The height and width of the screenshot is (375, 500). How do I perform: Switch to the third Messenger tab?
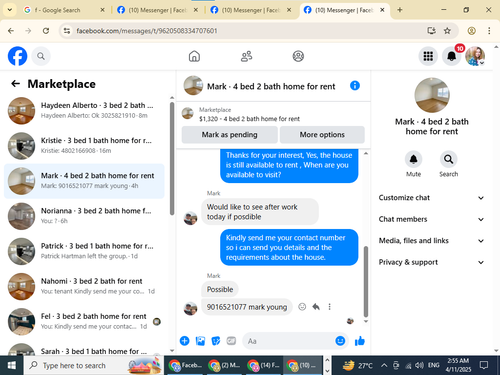pos(345,10)
